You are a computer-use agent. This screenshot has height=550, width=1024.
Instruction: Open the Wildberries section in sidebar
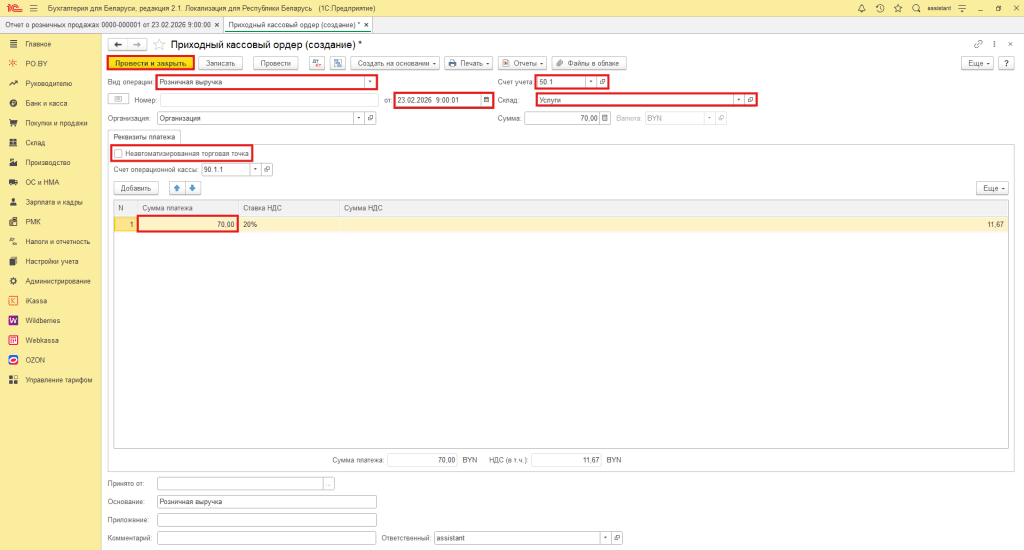click(43, 320)
